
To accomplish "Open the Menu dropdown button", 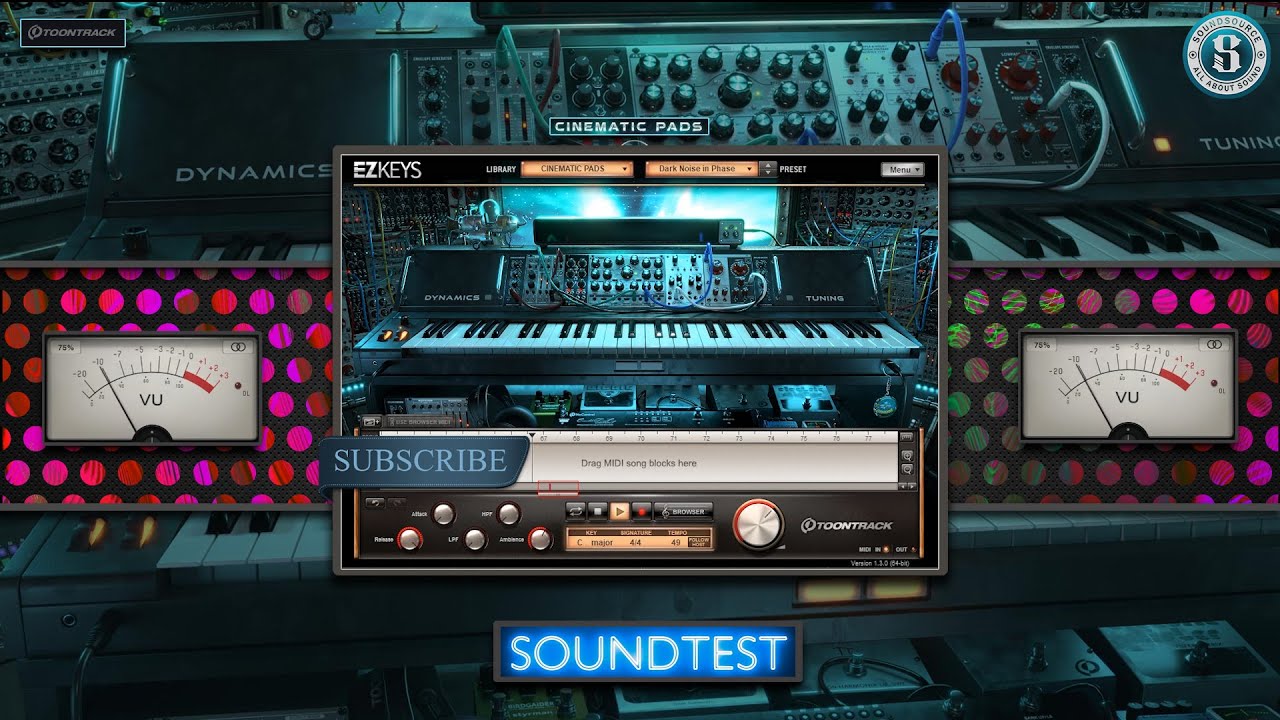I will (x=902, y=170).
